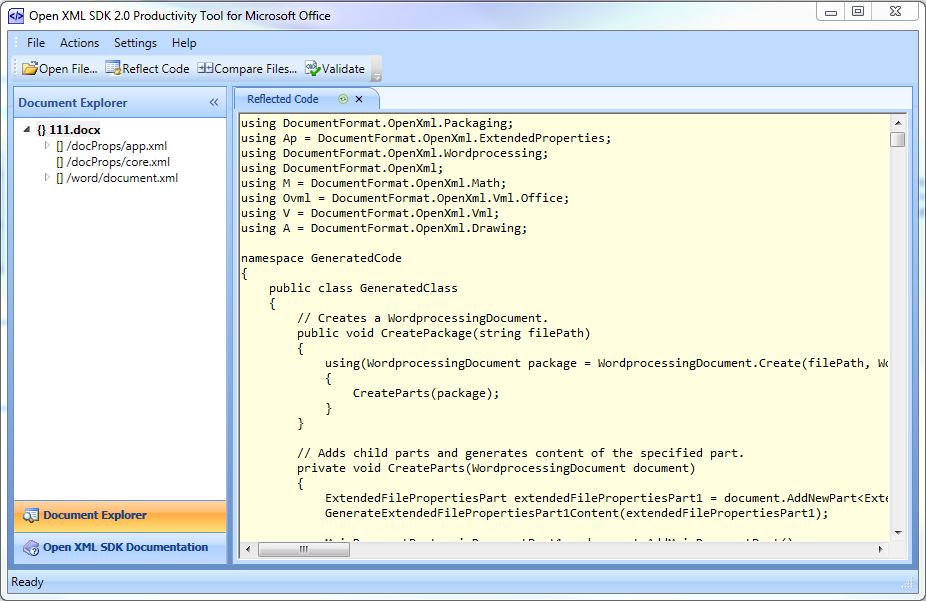Close the Reflected Code tab
Image resolution: width=926 pixels, height=601 pixels.
(x=358, y=99)
